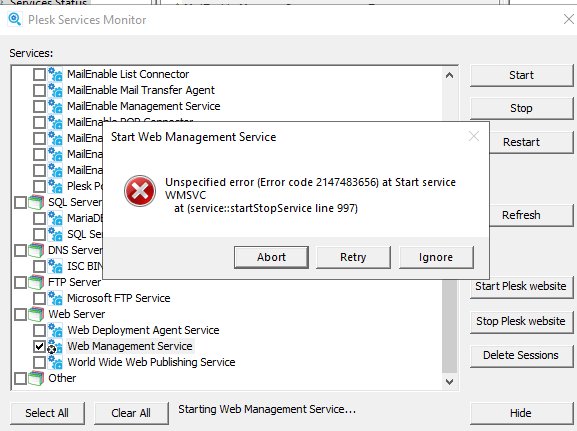Click Start Plesk website button

point(521,287)
